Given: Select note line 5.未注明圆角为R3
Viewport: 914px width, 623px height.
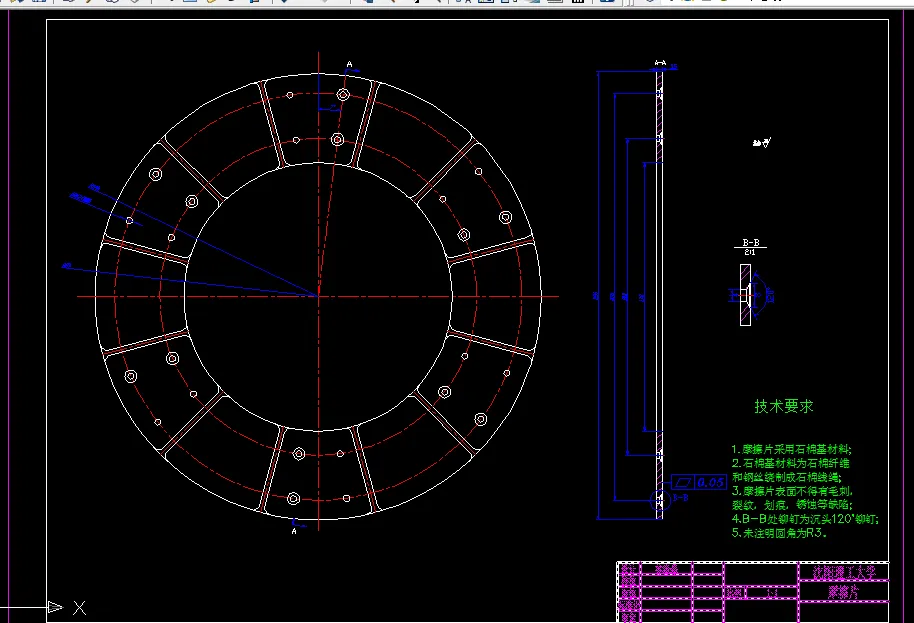Looking at the screenshot, I should tap(779, 533).
